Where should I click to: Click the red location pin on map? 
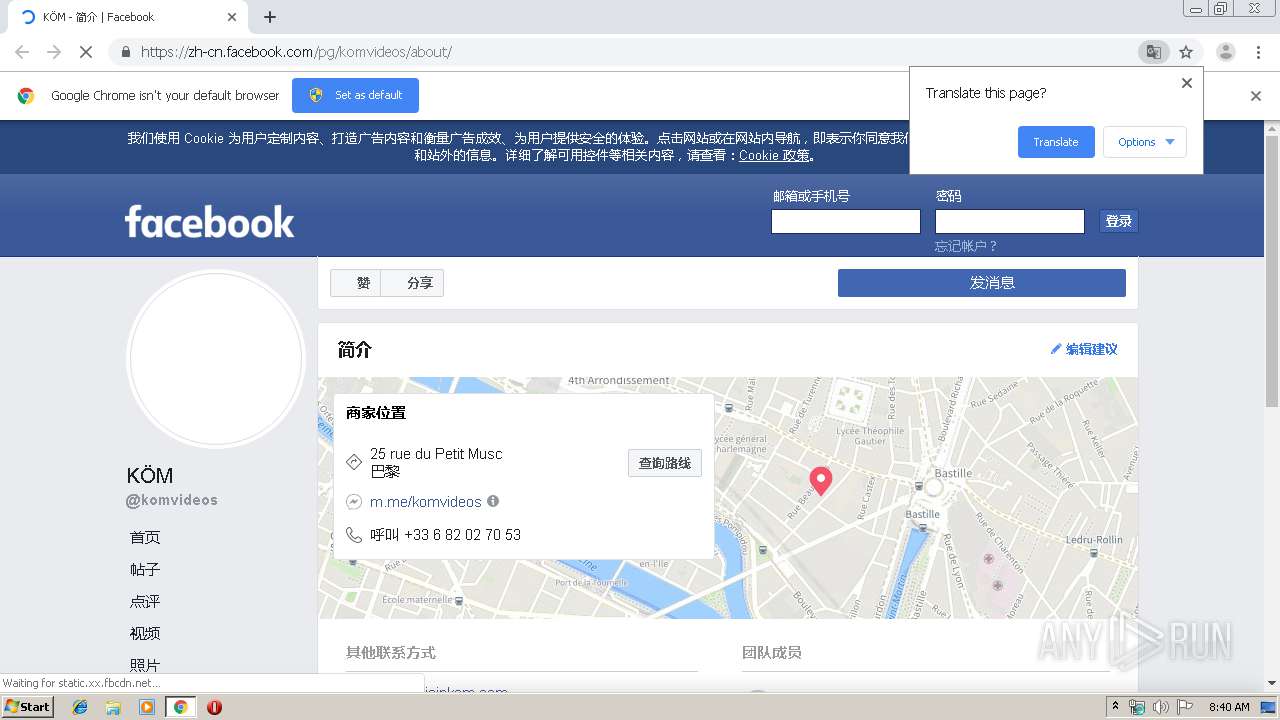coord(821,480)
